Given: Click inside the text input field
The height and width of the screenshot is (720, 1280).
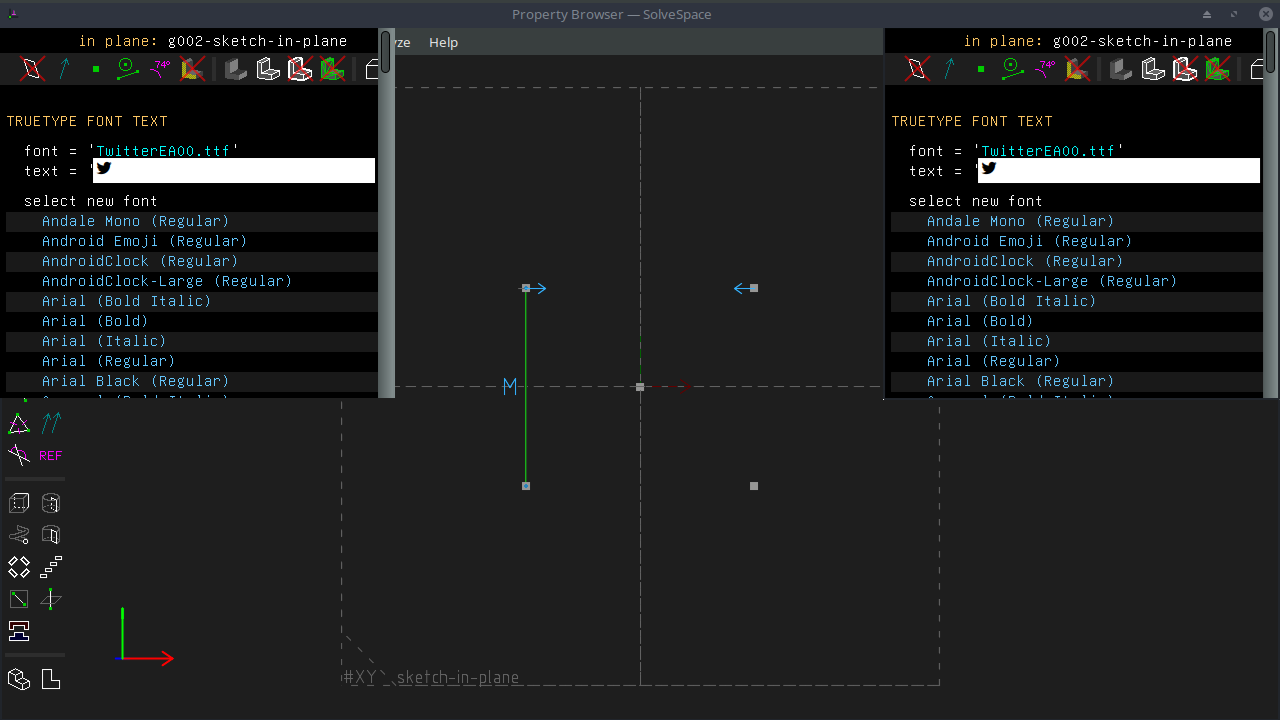Looking at the screenshot, I should point(233,168).
